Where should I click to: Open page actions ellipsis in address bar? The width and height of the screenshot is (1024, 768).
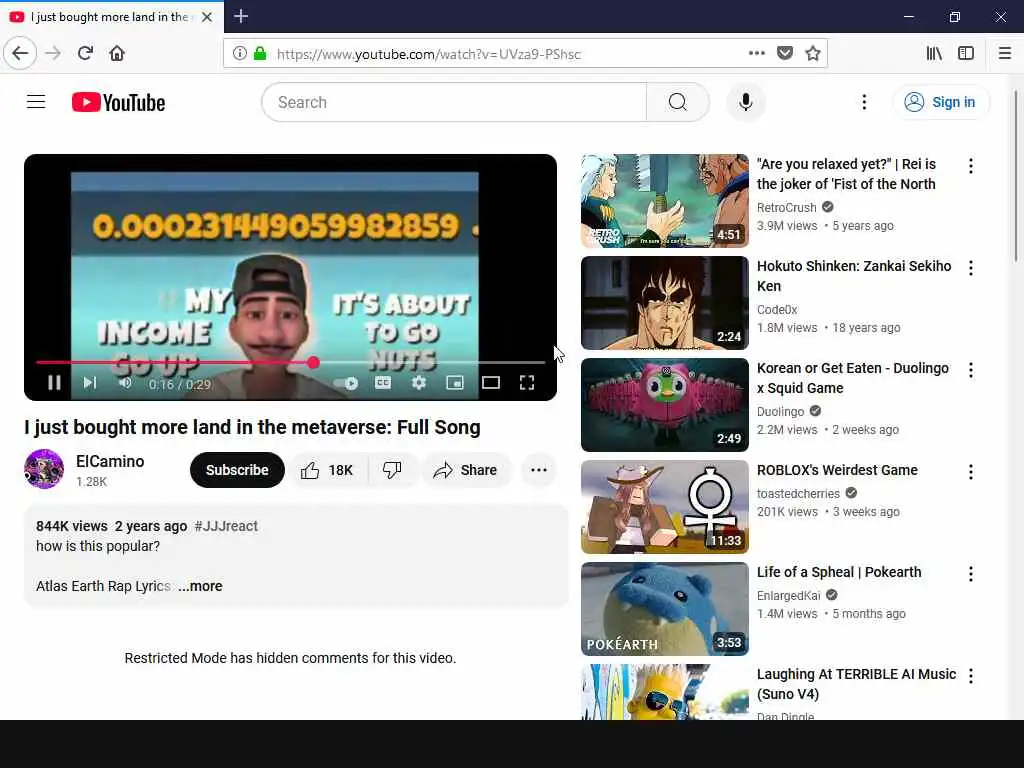point(756,53)
